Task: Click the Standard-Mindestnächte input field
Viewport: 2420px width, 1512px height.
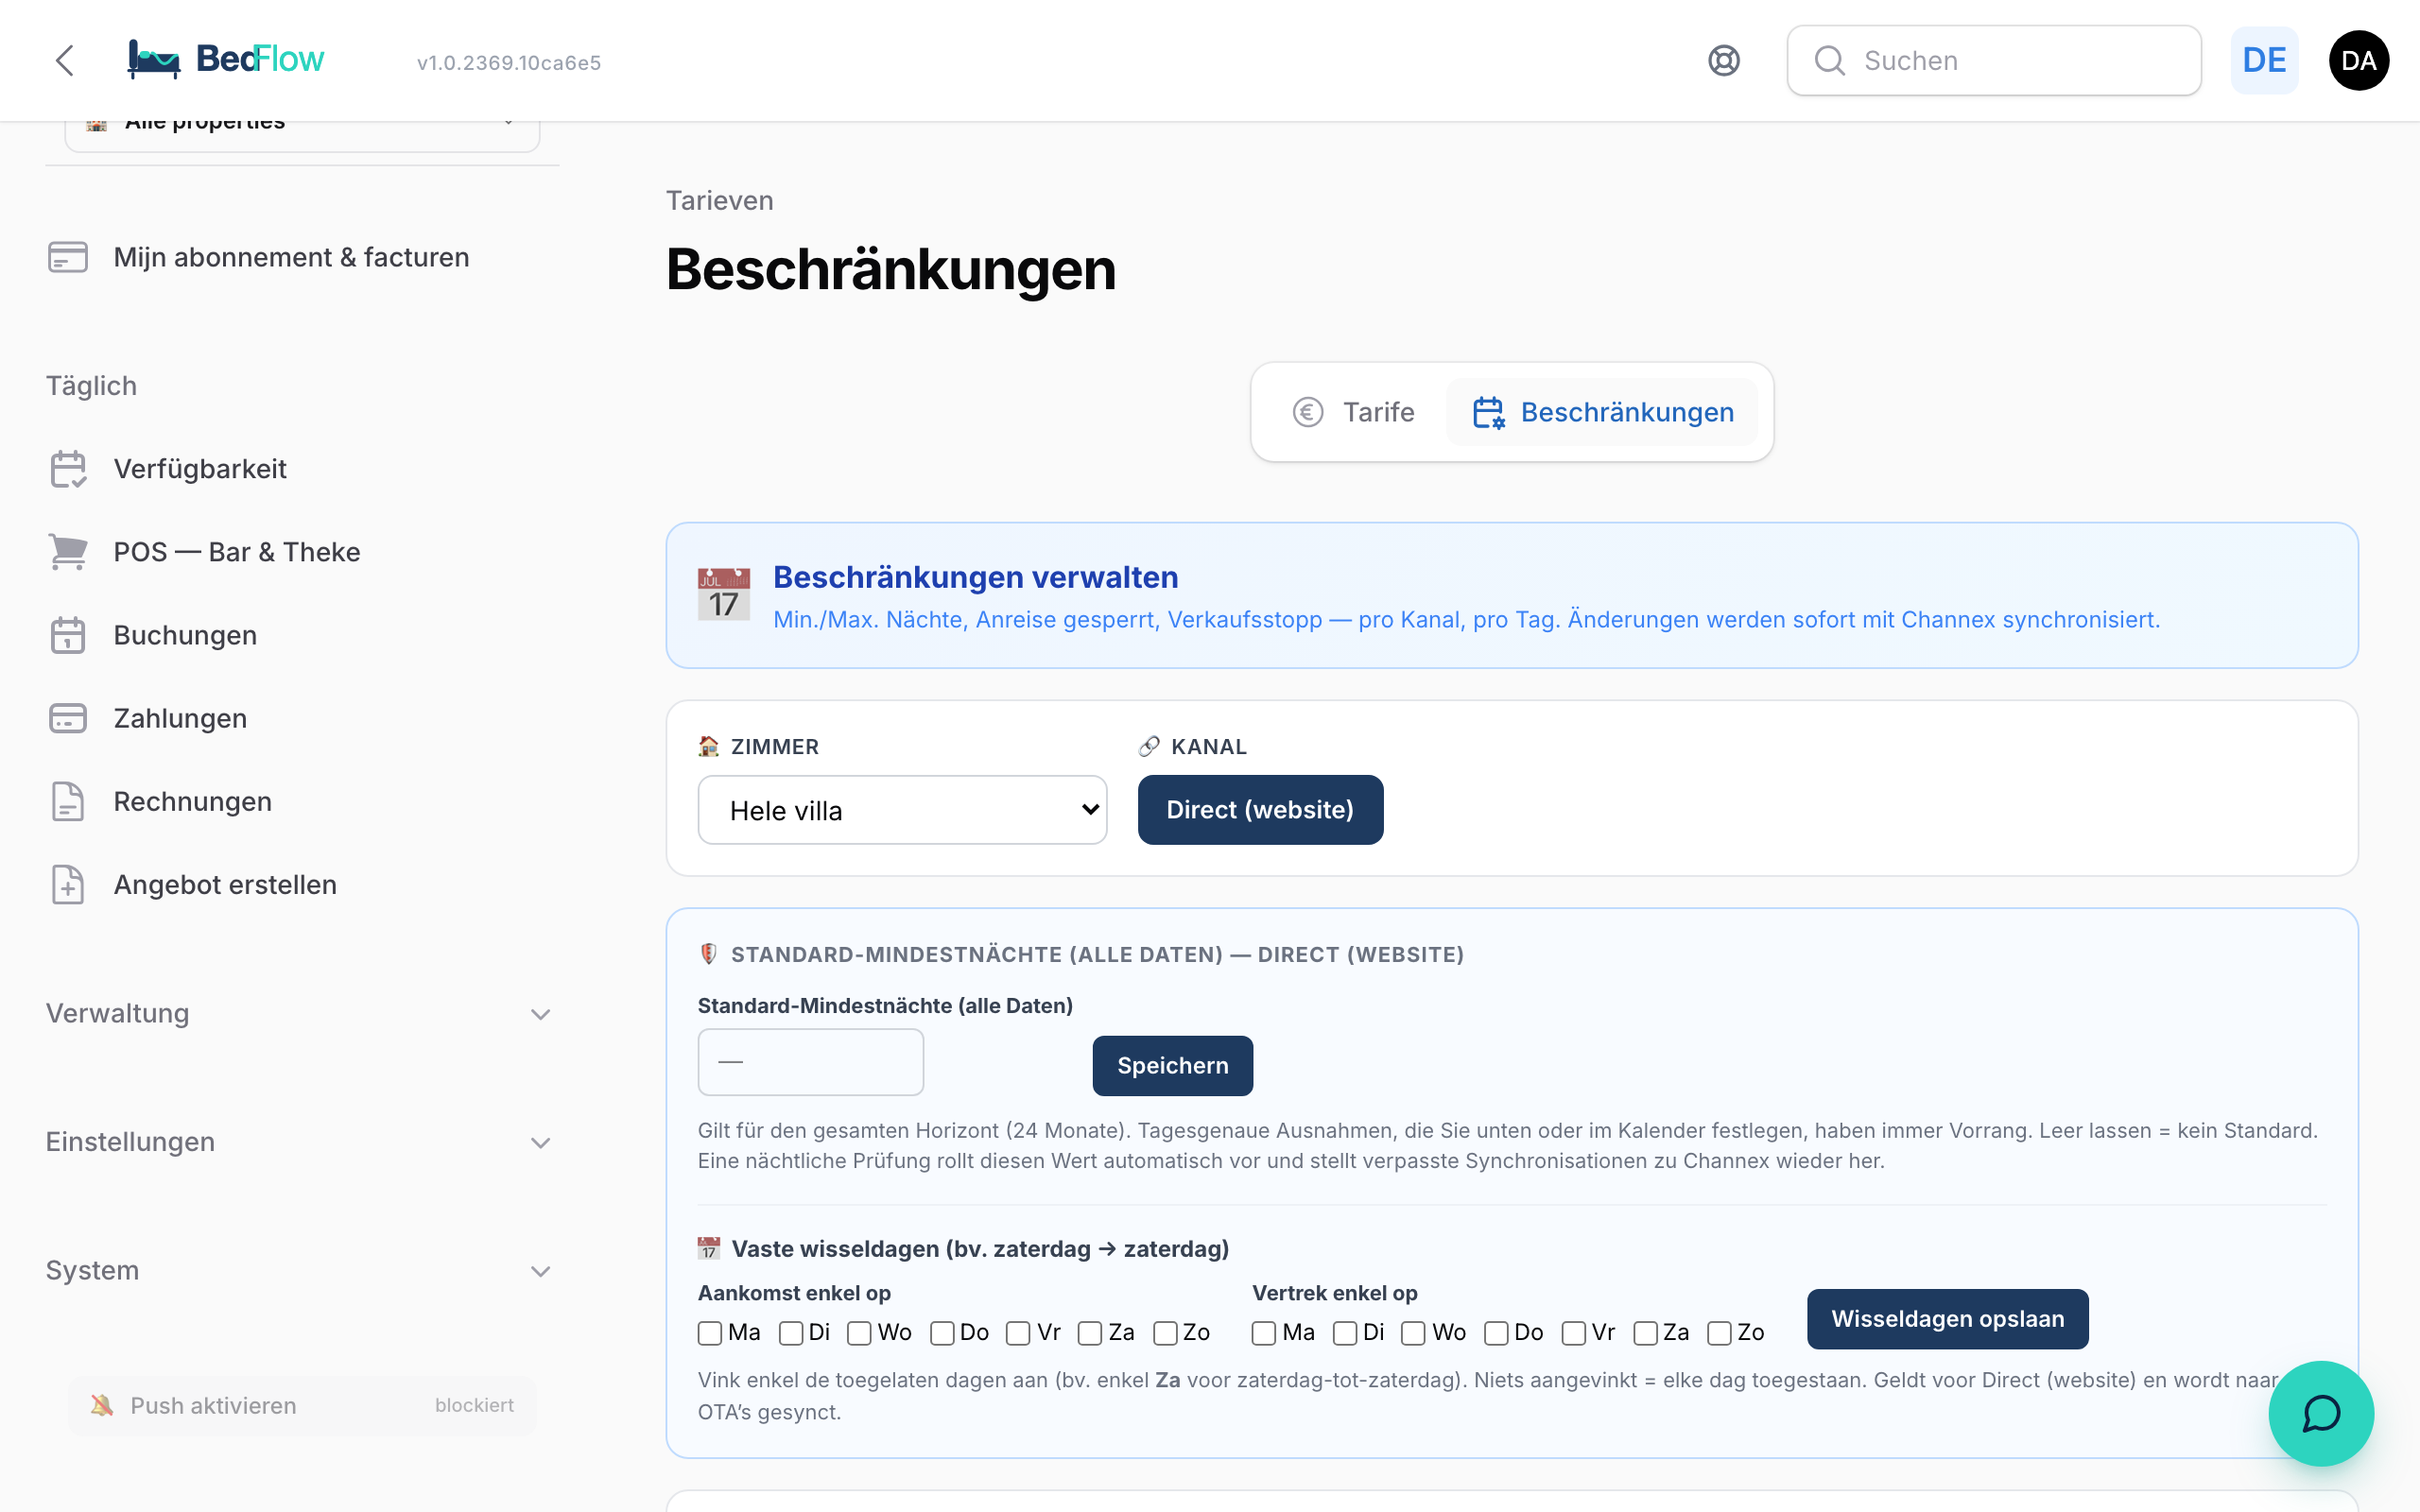Action: 810,1062
